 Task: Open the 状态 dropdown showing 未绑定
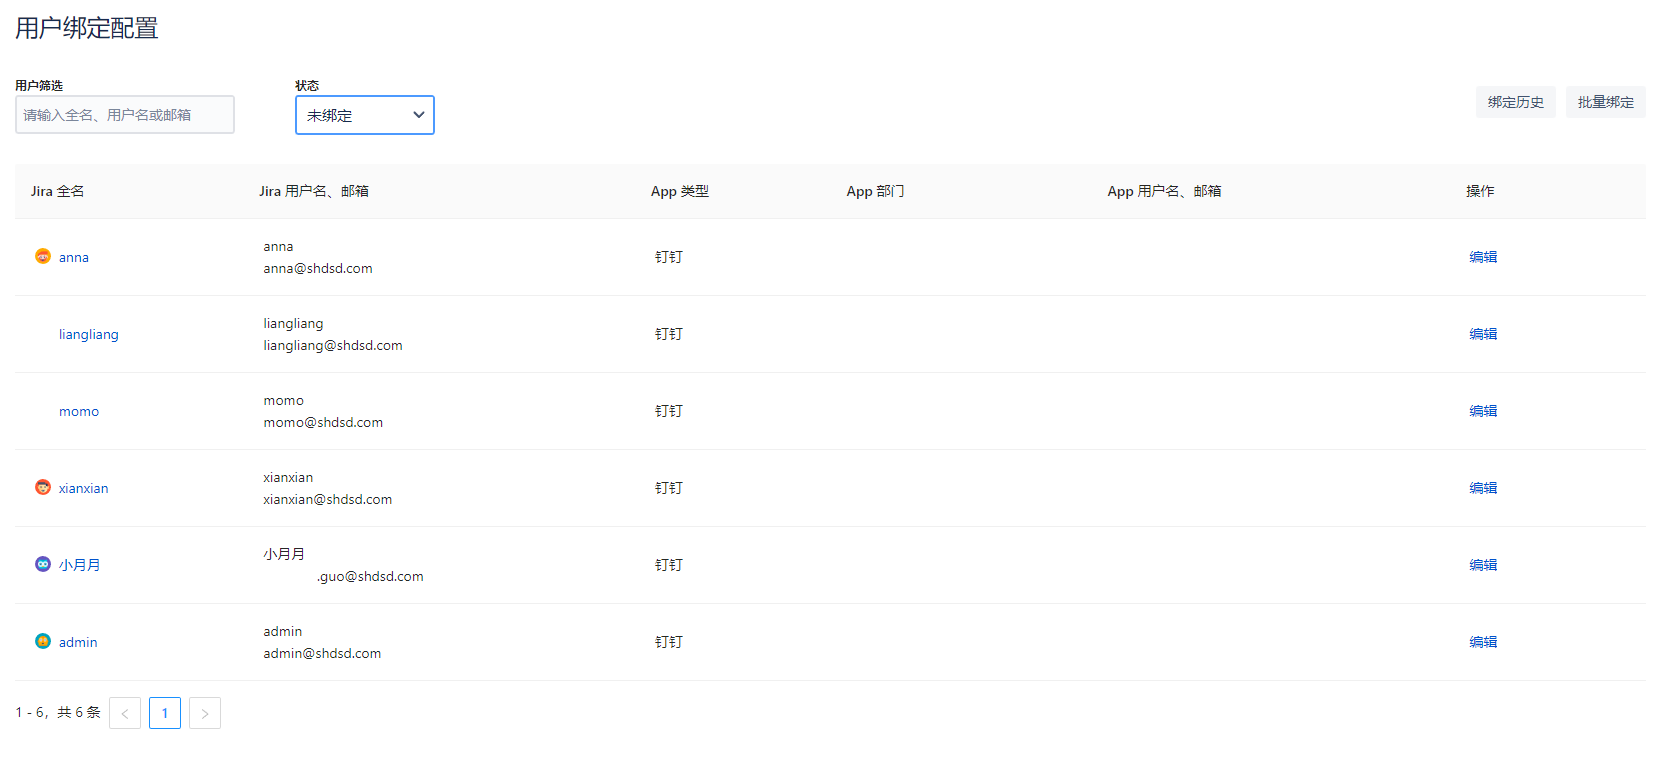(x=365, y=115)
